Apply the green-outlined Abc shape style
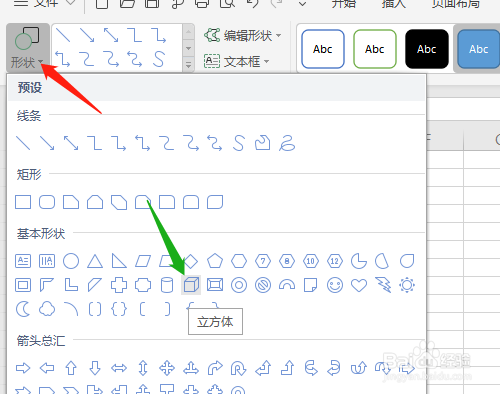Screen dimensions: 500x394 (x=375, y=49)
